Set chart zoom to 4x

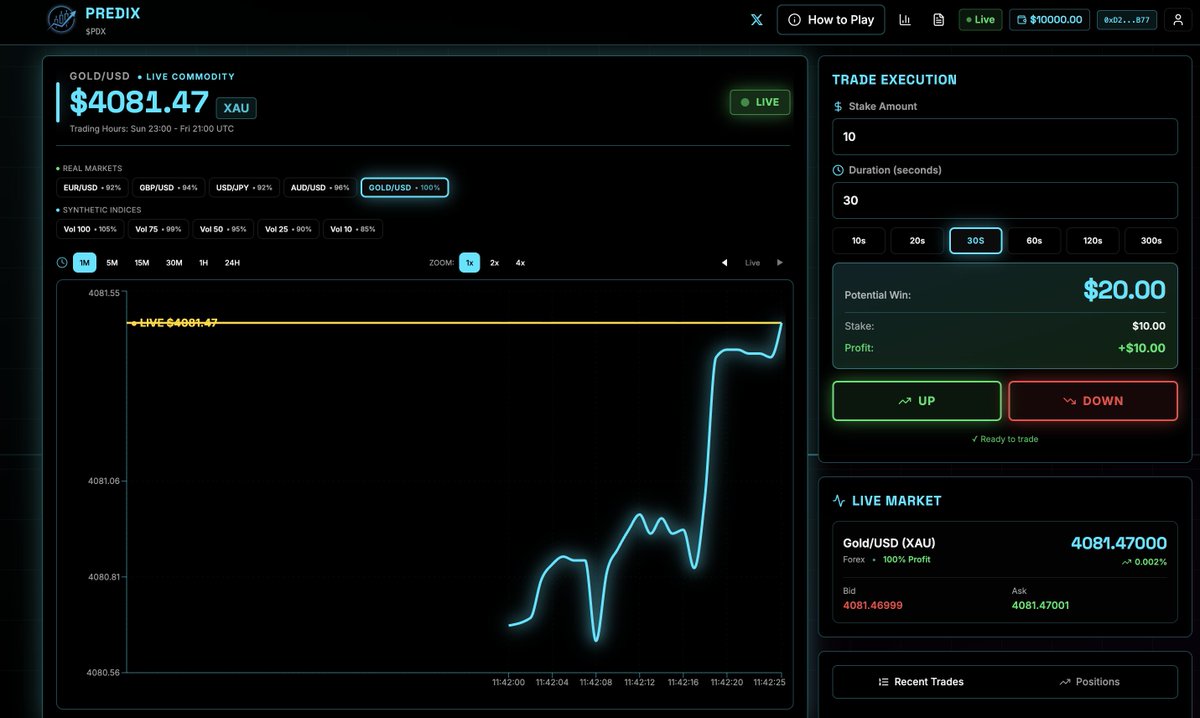click(x=520, y=263)
